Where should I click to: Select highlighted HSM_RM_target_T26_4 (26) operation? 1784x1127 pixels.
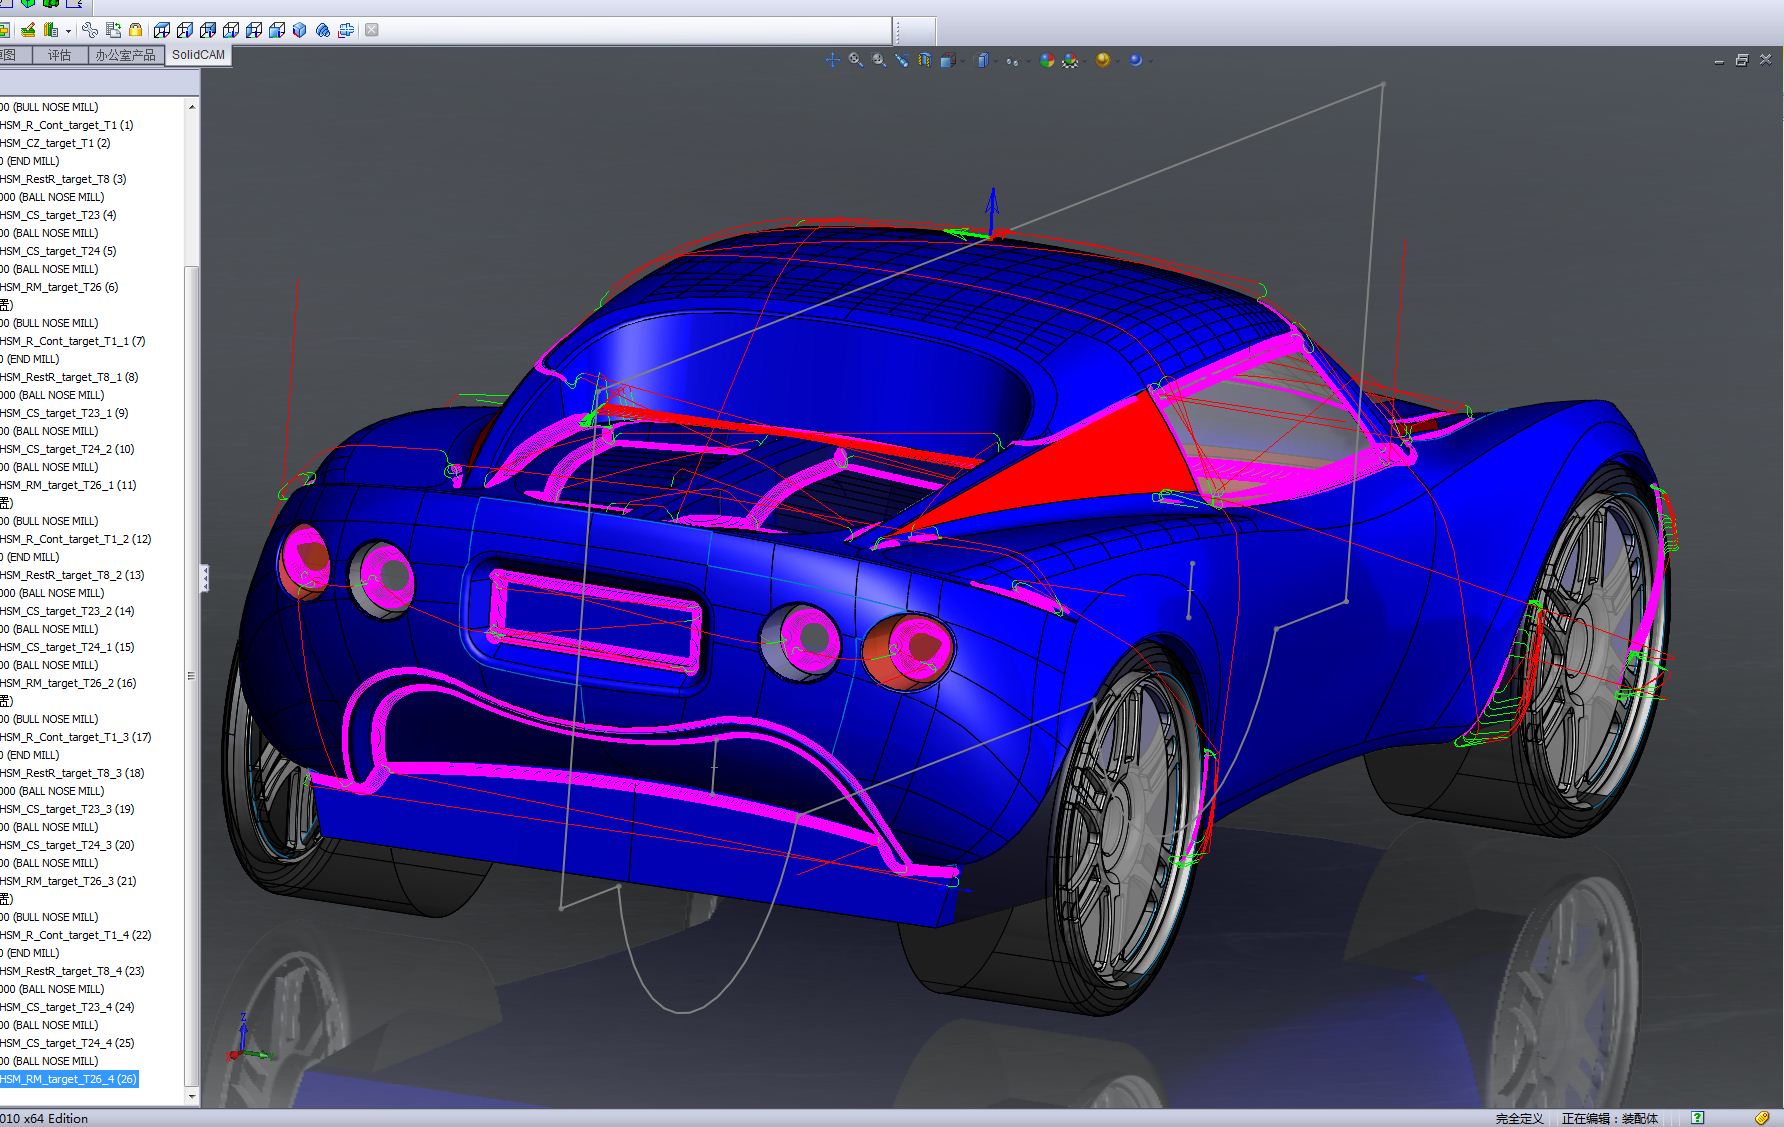point(69,1079)
